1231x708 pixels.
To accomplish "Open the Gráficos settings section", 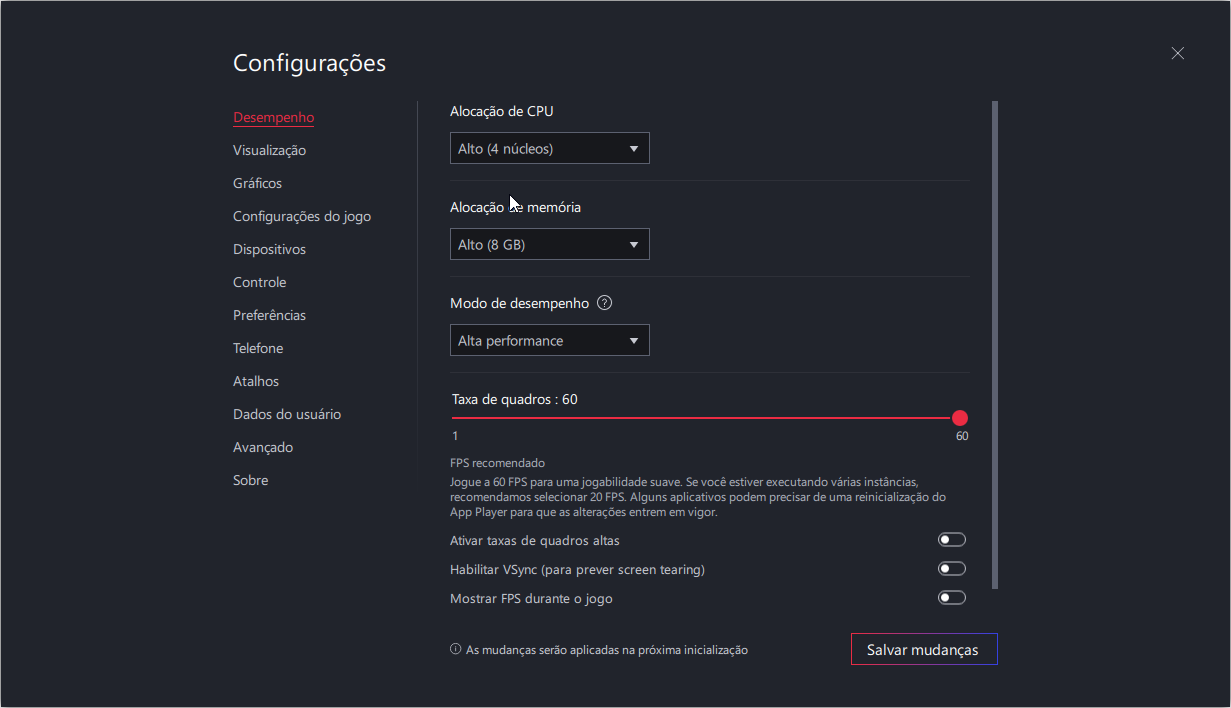I will click(257, 183).
